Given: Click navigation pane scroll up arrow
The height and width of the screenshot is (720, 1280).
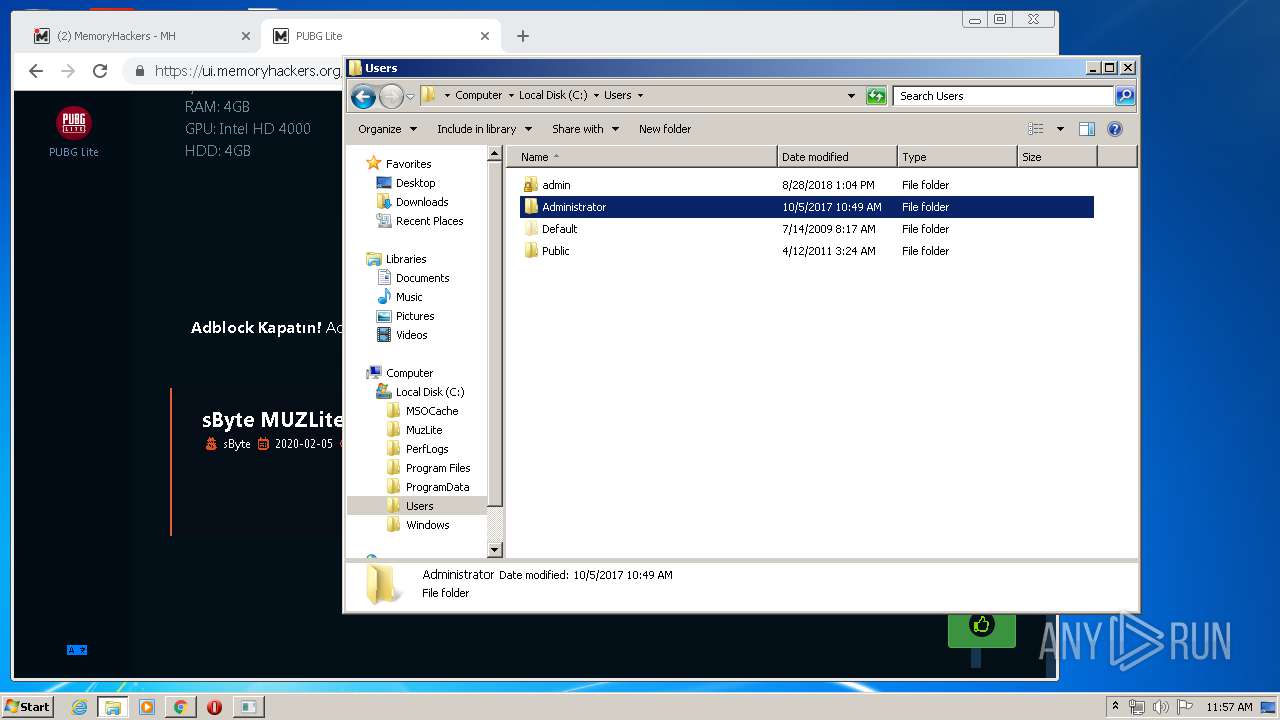Looking at the screenshot, I should 494,154.
